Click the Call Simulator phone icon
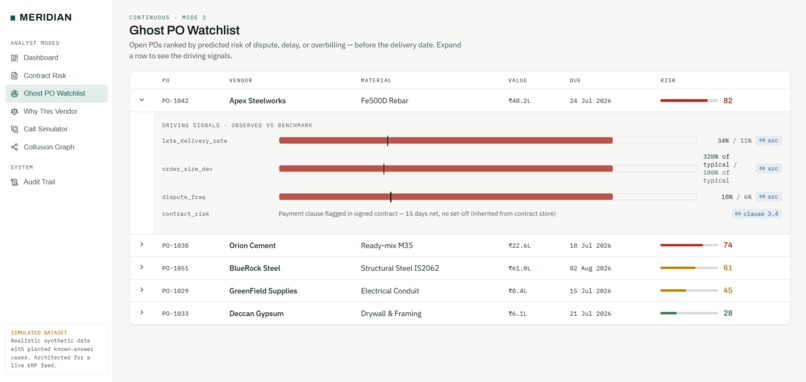Viewport: 806px width, 382px height. point(14,129)
